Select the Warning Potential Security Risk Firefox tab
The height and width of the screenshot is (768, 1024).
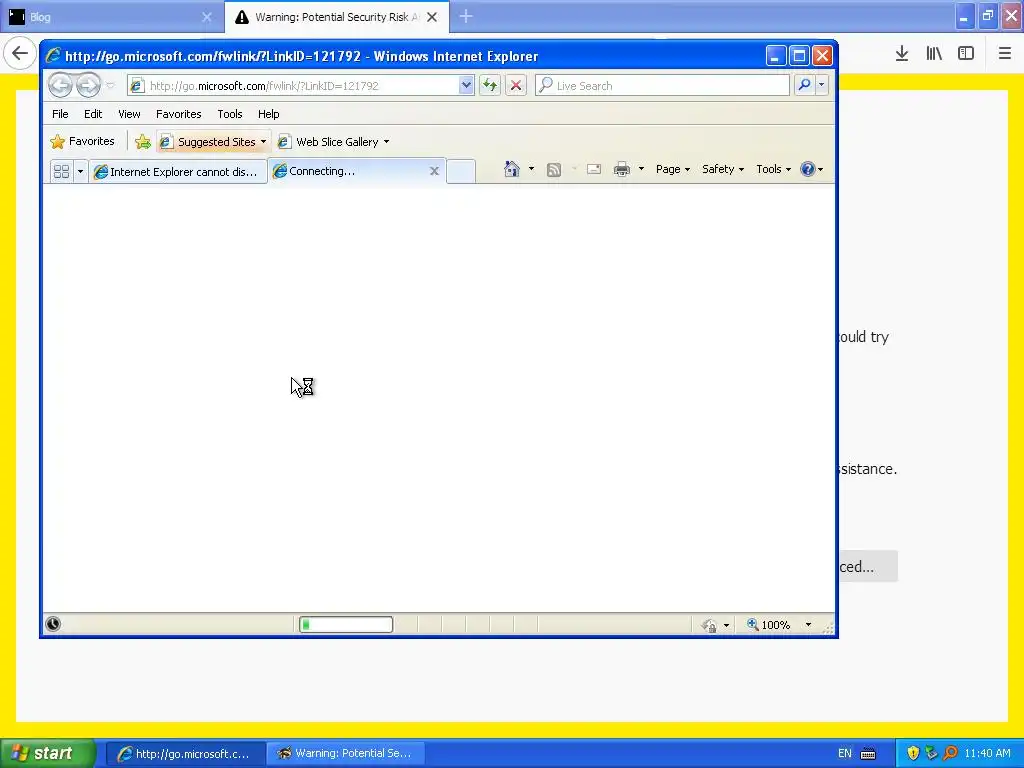[337, 17]
